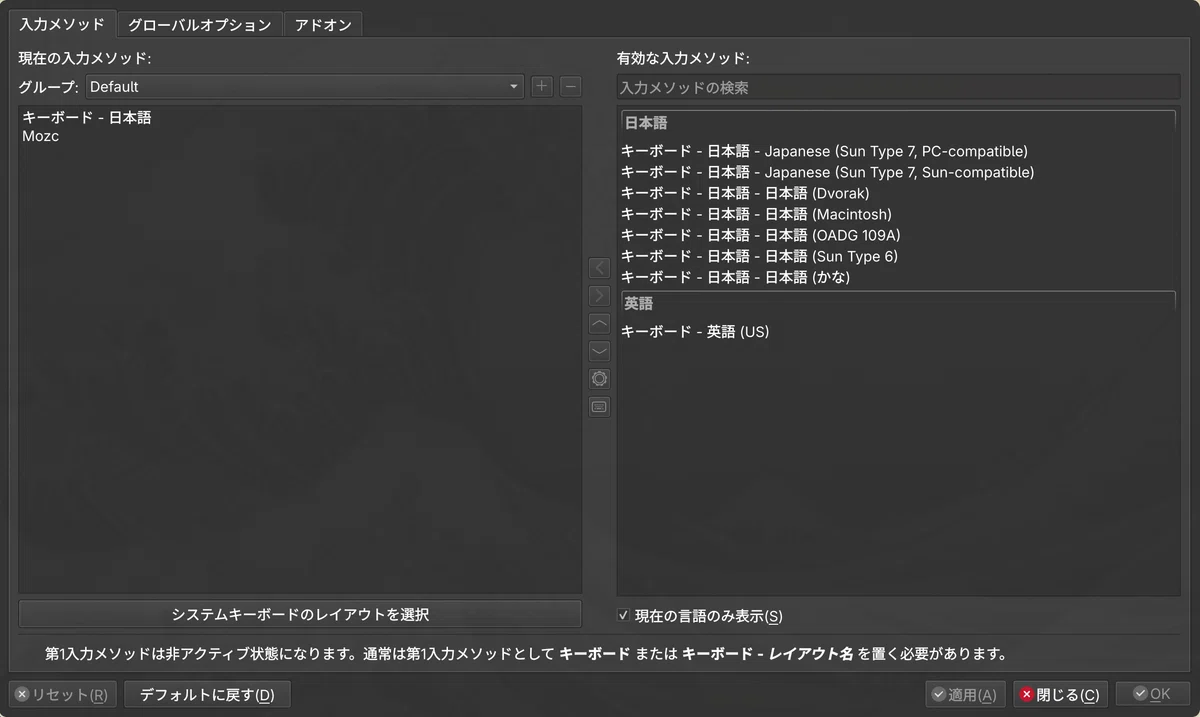
Task: Remove the current input method group
Action: click(x=570, y=87)
